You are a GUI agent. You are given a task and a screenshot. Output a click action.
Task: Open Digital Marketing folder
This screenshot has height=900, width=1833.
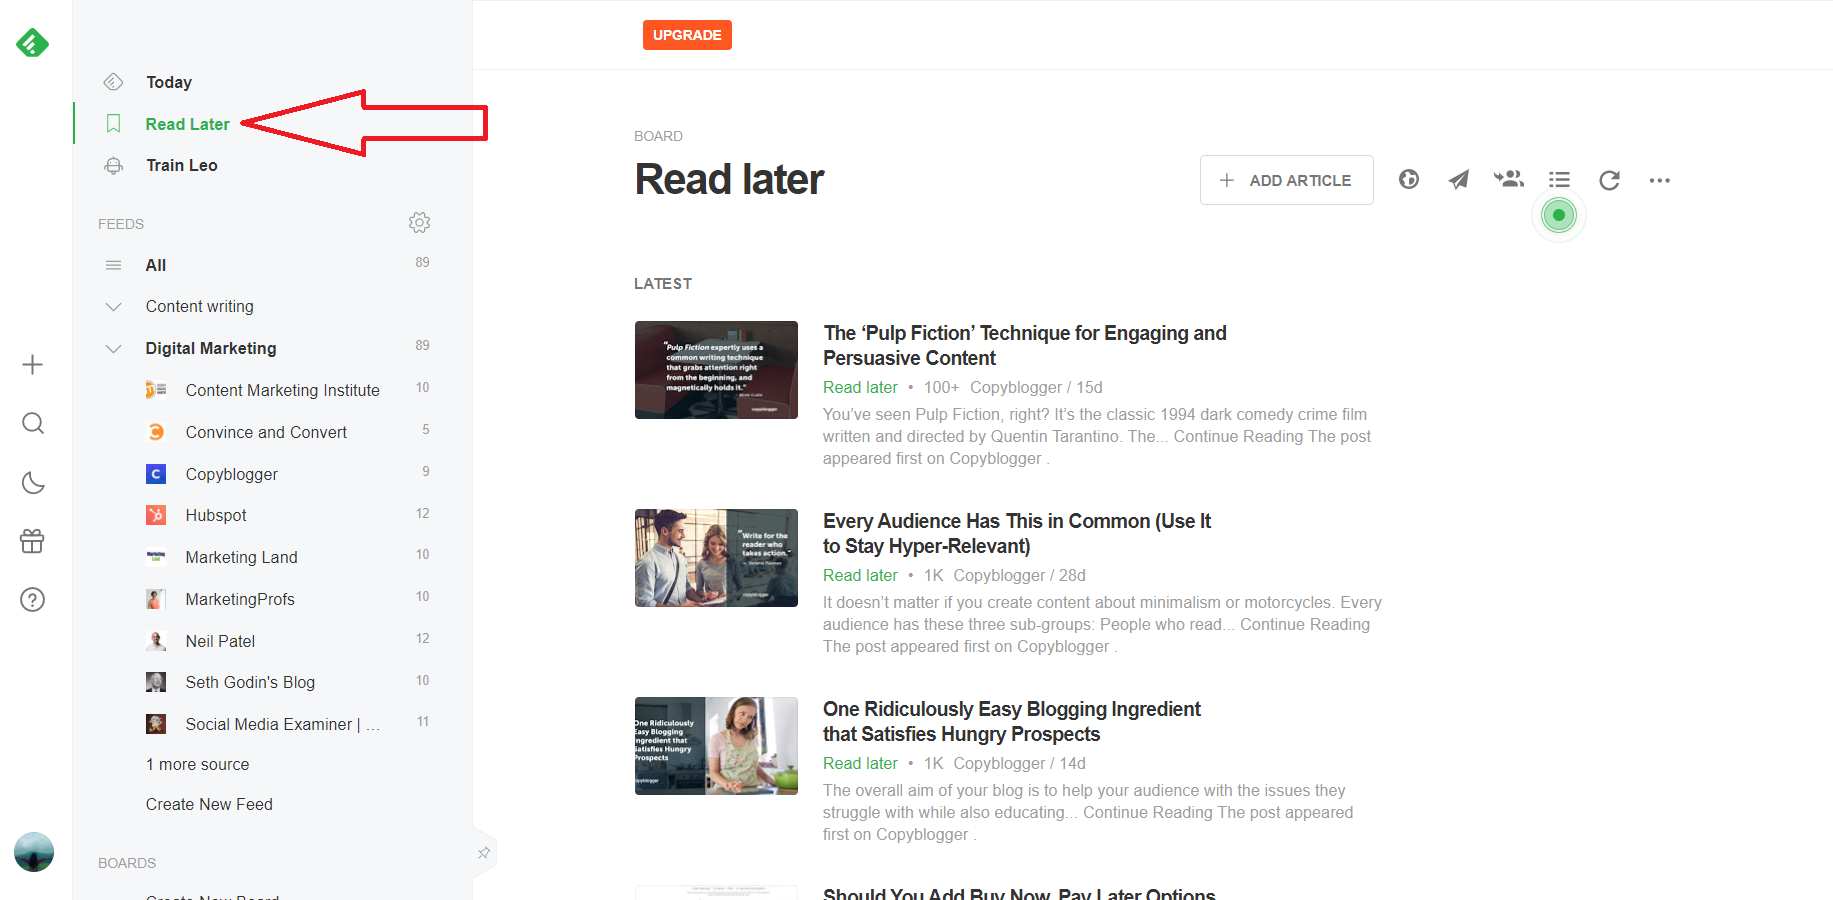211,348
